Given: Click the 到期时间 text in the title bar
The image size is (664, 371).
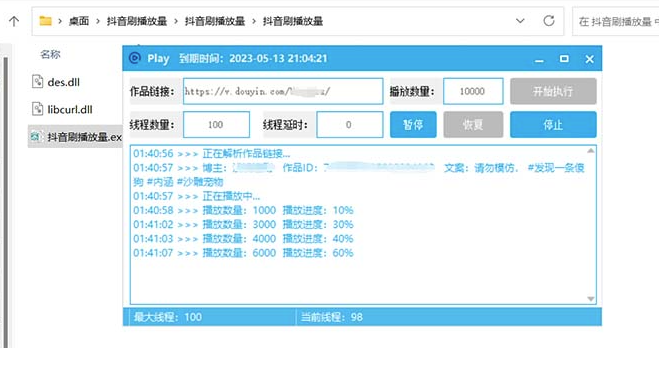Looking at the screenshot, I should click(253, 58).
